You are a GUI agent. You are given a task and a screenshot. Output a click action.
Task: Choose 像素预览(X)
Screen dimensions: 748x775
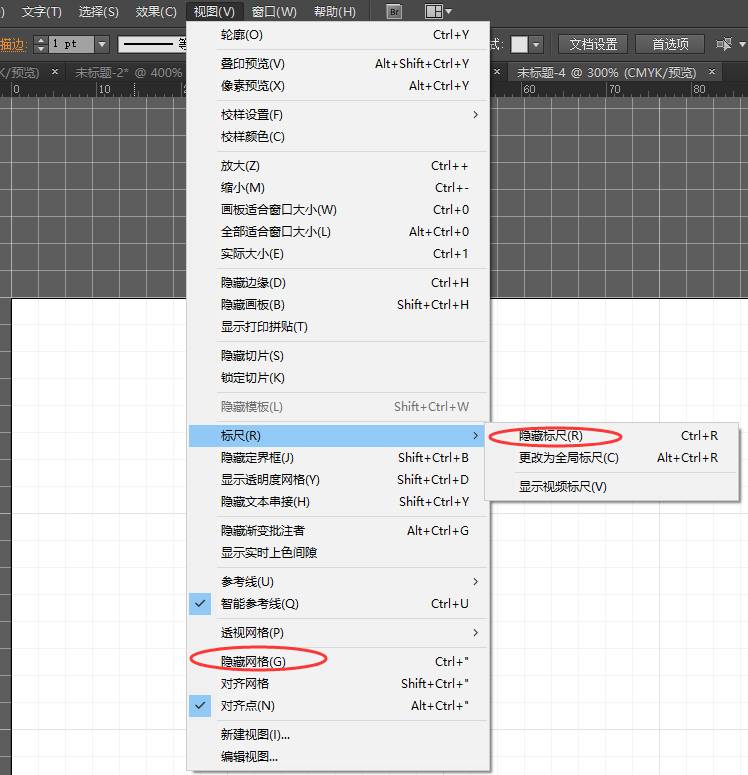point(339,86)
